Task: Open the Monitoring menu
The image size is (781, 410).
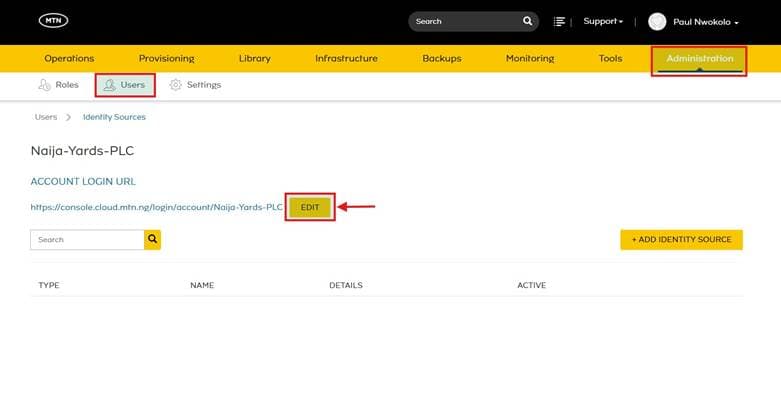Action: click(530, 58)
